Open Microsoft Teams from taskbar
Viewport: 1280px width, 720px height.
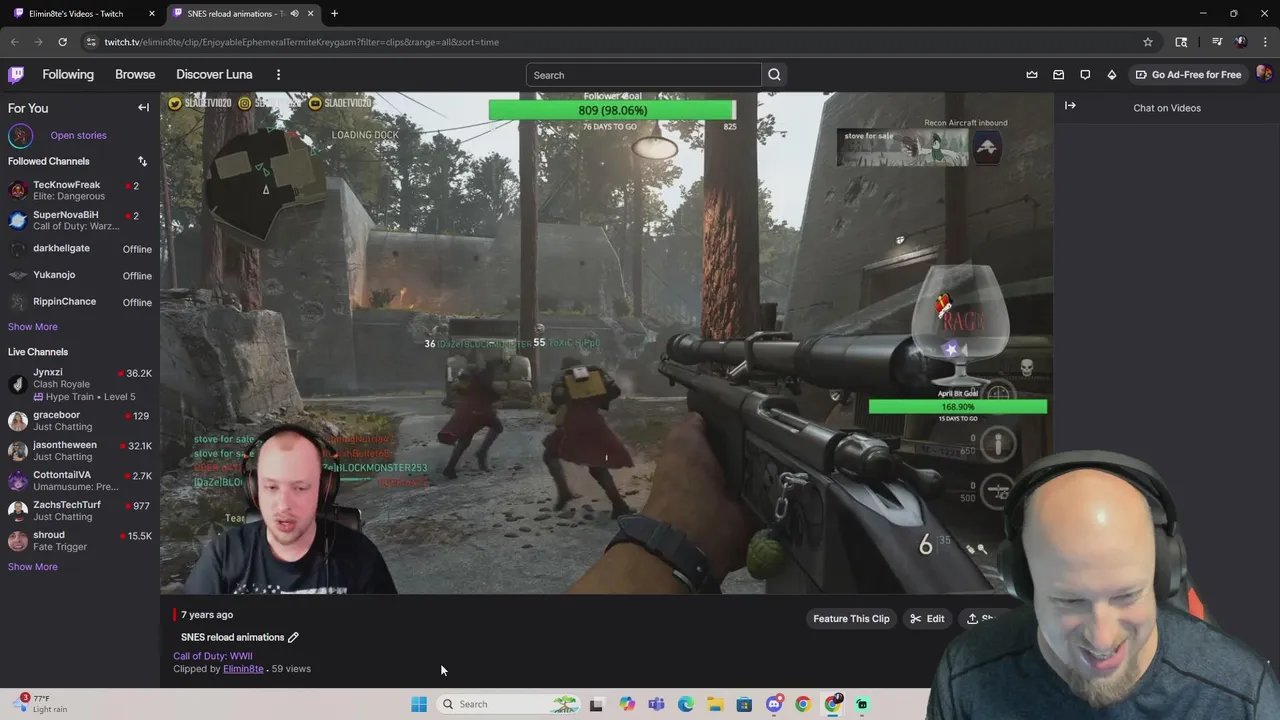(x=656, y=704)
